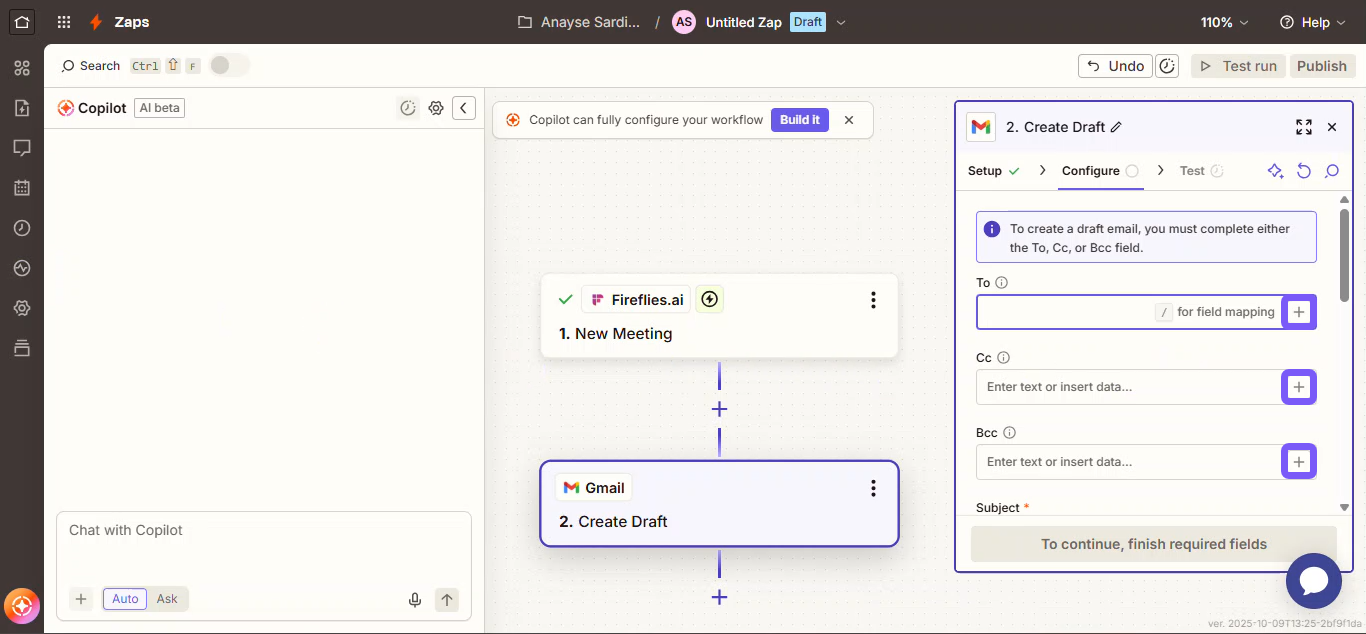The image size is (1366, 634).
Task: Click the plus button for the Cc field
Action: point(1299,387)
